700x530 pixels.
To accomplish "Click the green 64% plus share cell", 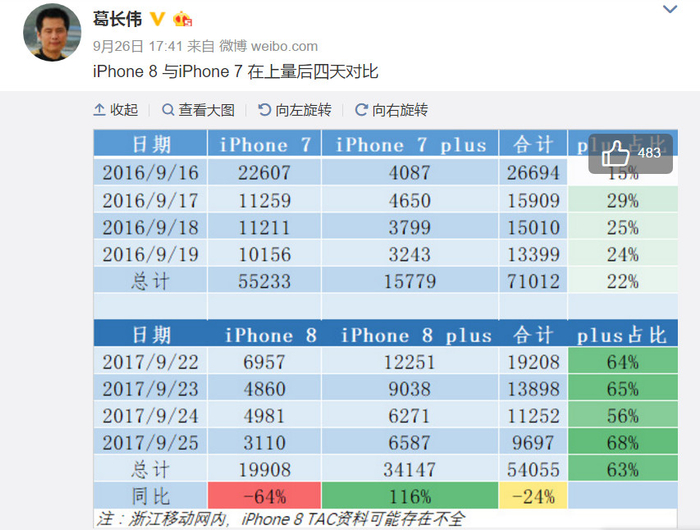I will point(623,361).
